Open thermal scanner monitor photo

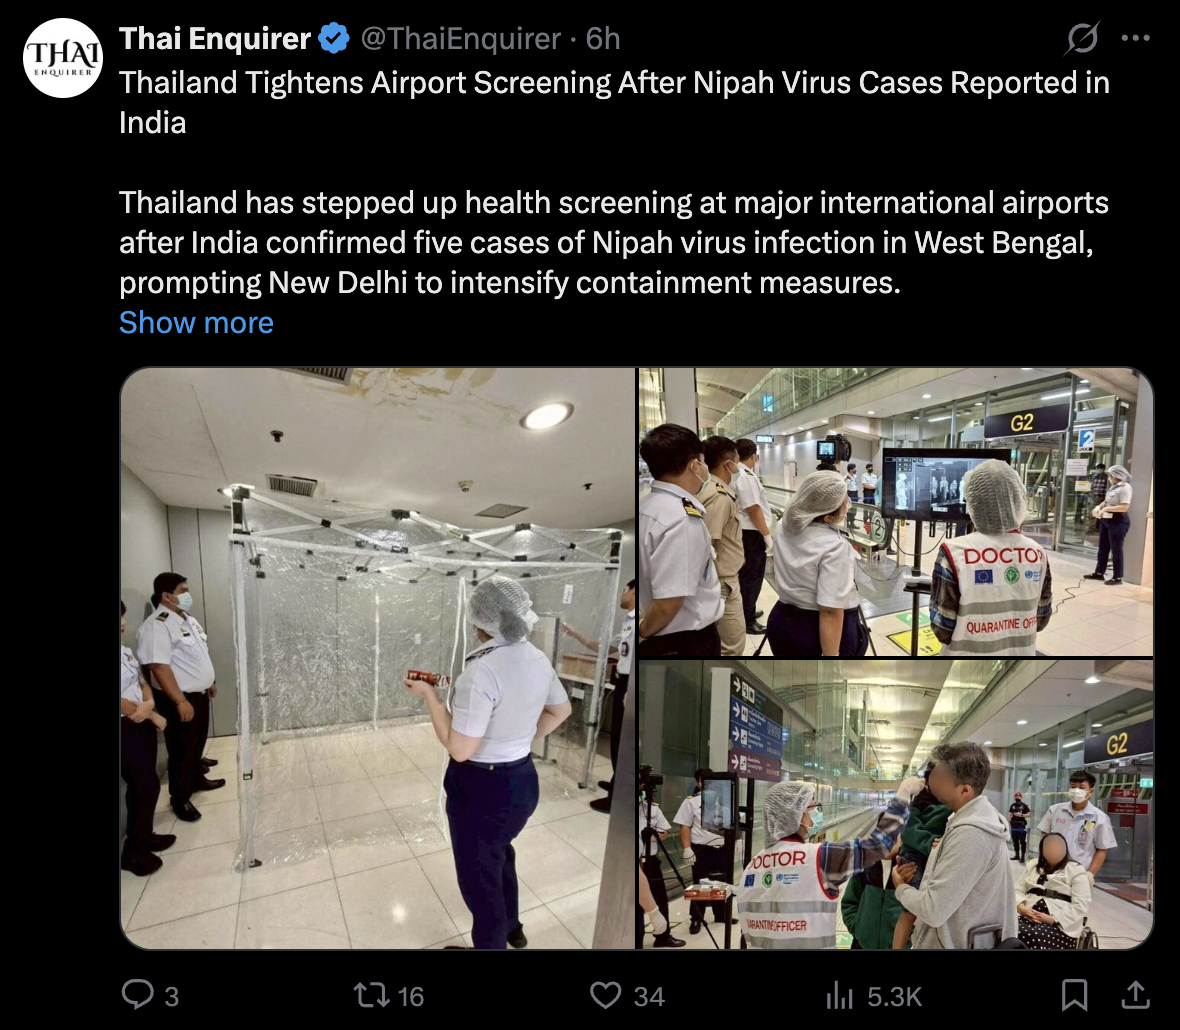point(896,512)
